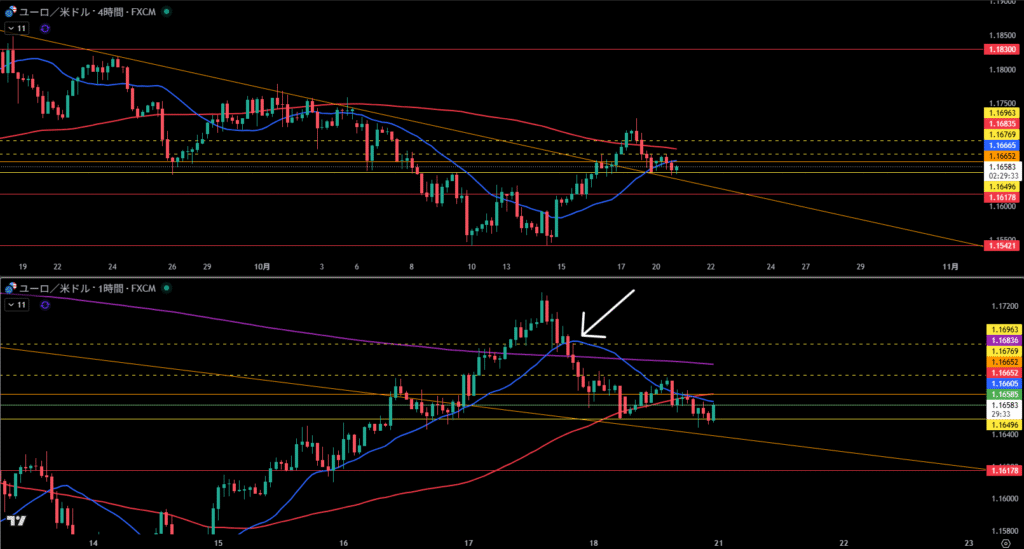The height and width of the screenshot is (549, 1024).
Task: Click the purple circular indicator icon on the 1-hour chart
Action: pos(45,306)
